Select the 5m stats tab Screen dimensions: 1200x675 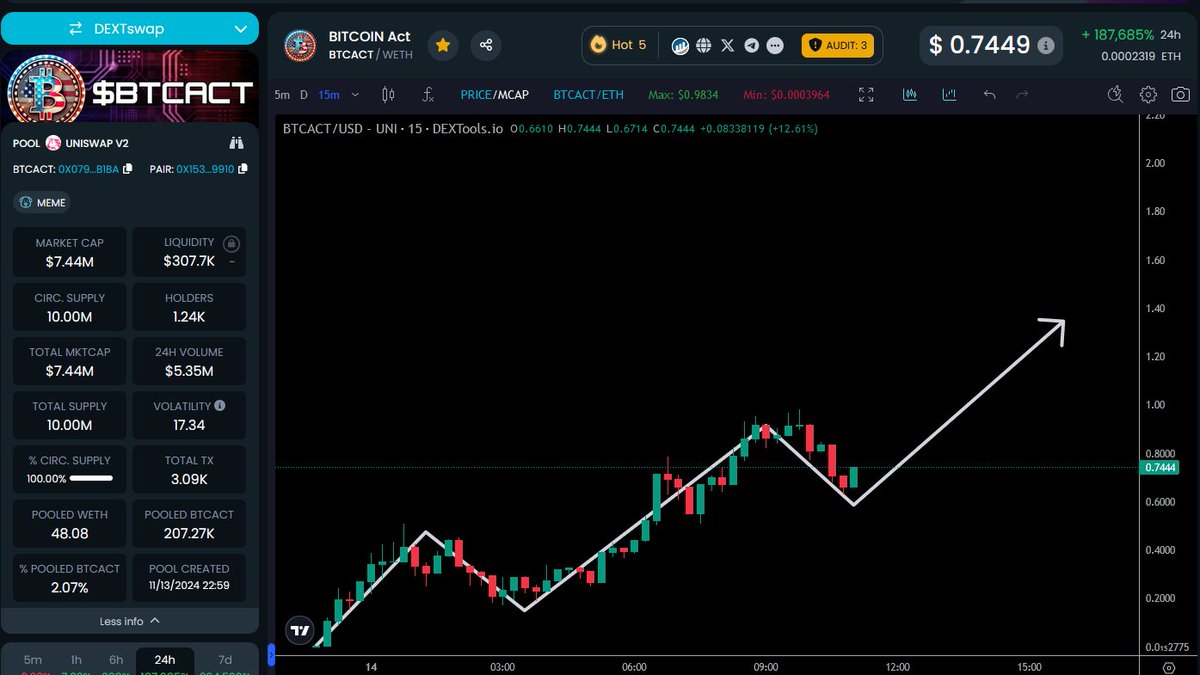pyautogui.click(x=33, y=660)
